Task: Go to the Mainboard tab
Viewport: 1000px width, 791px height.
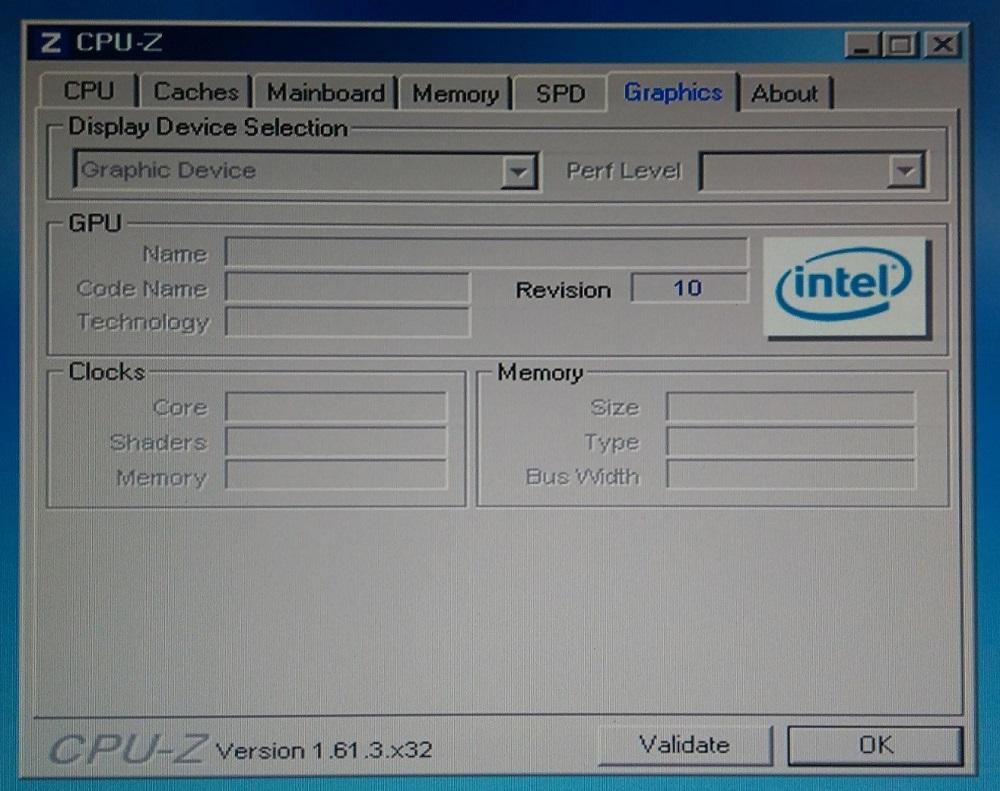Action: (325, 93)
